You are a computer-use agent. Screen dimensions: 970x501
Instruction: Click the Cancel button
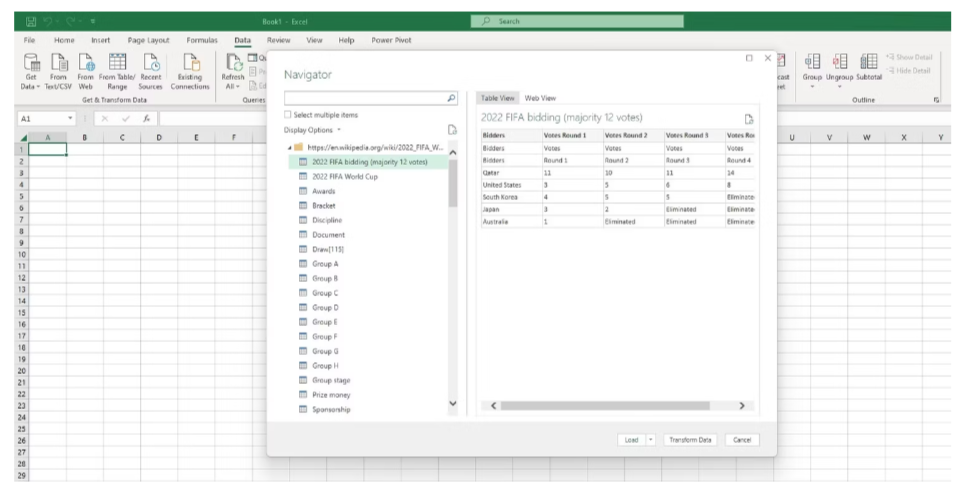point(742,440)
